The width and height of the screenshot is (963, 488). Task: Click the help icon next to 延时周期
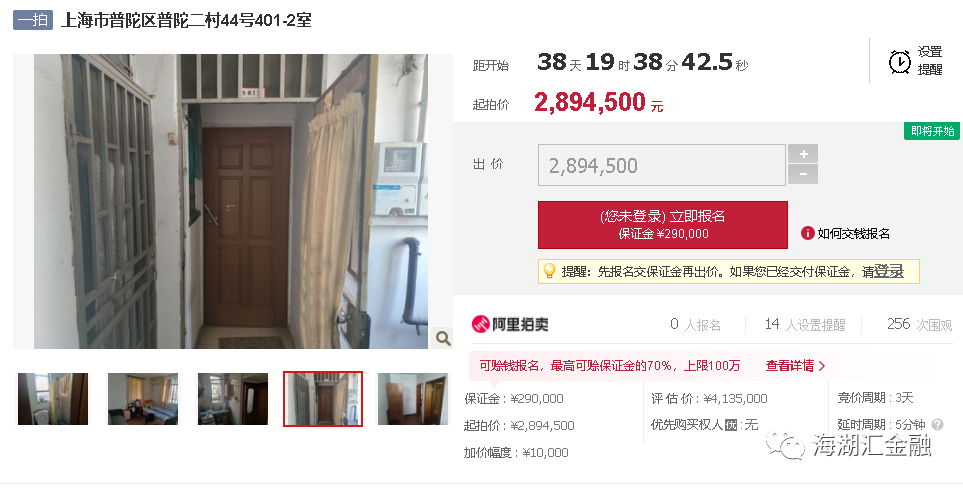click(937, 424)
